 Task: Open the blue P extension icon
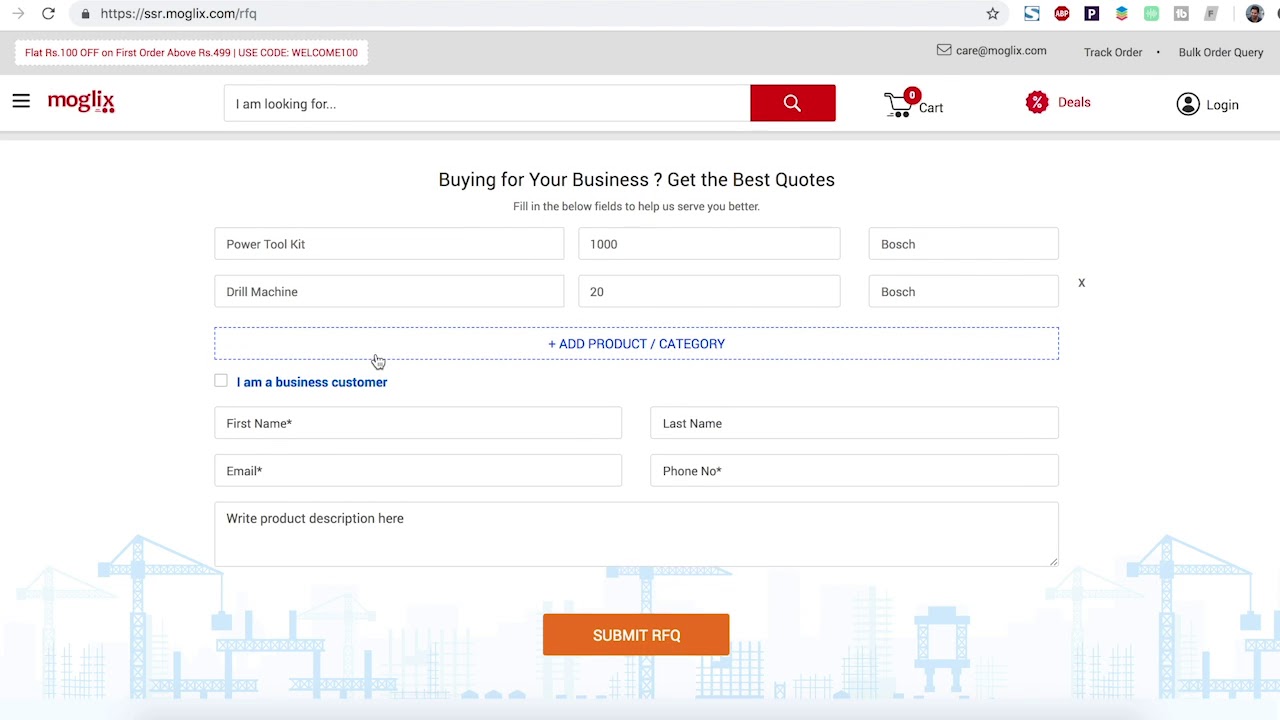point(1092,14)
